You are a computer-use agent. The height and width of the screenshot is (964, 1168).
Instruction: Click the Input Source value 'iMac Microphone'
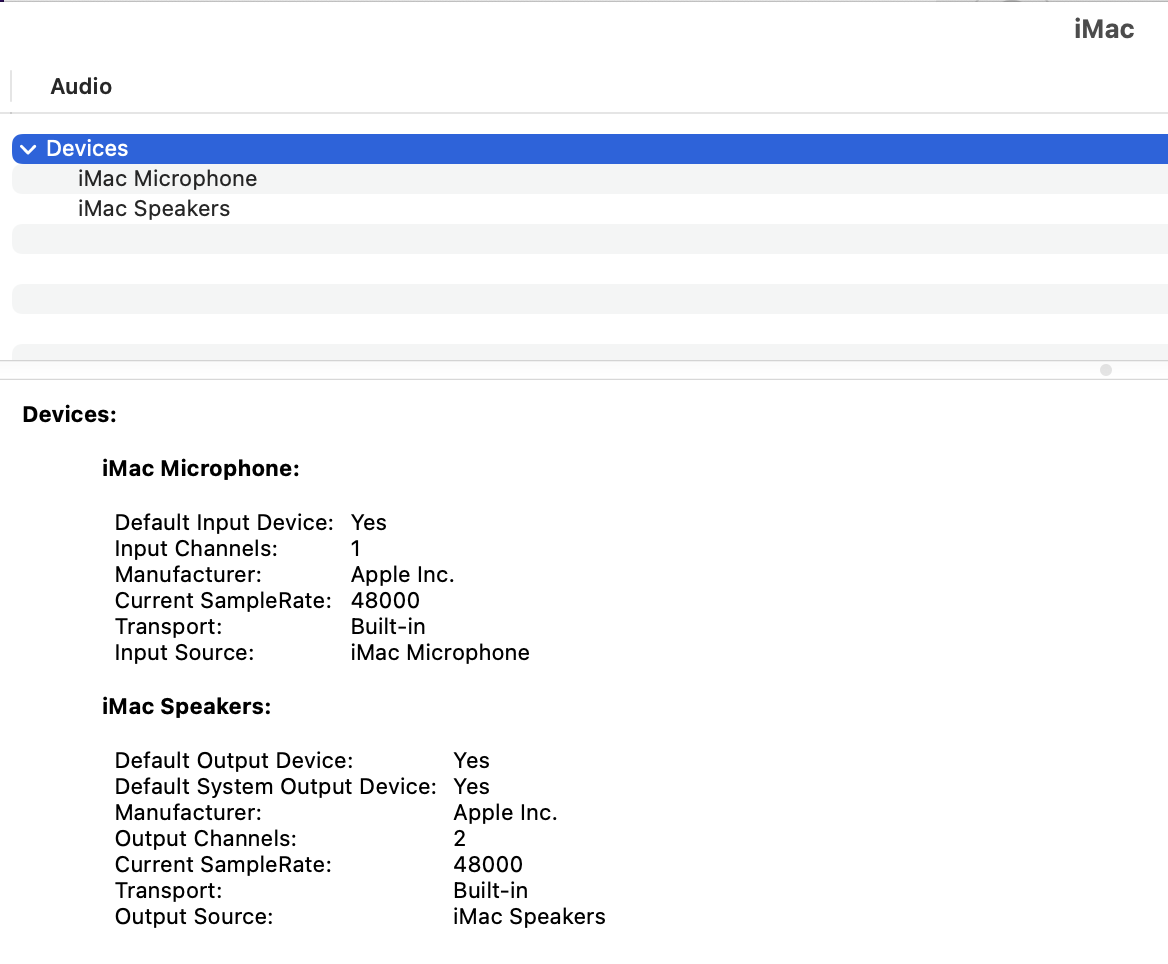click(440, 653)
